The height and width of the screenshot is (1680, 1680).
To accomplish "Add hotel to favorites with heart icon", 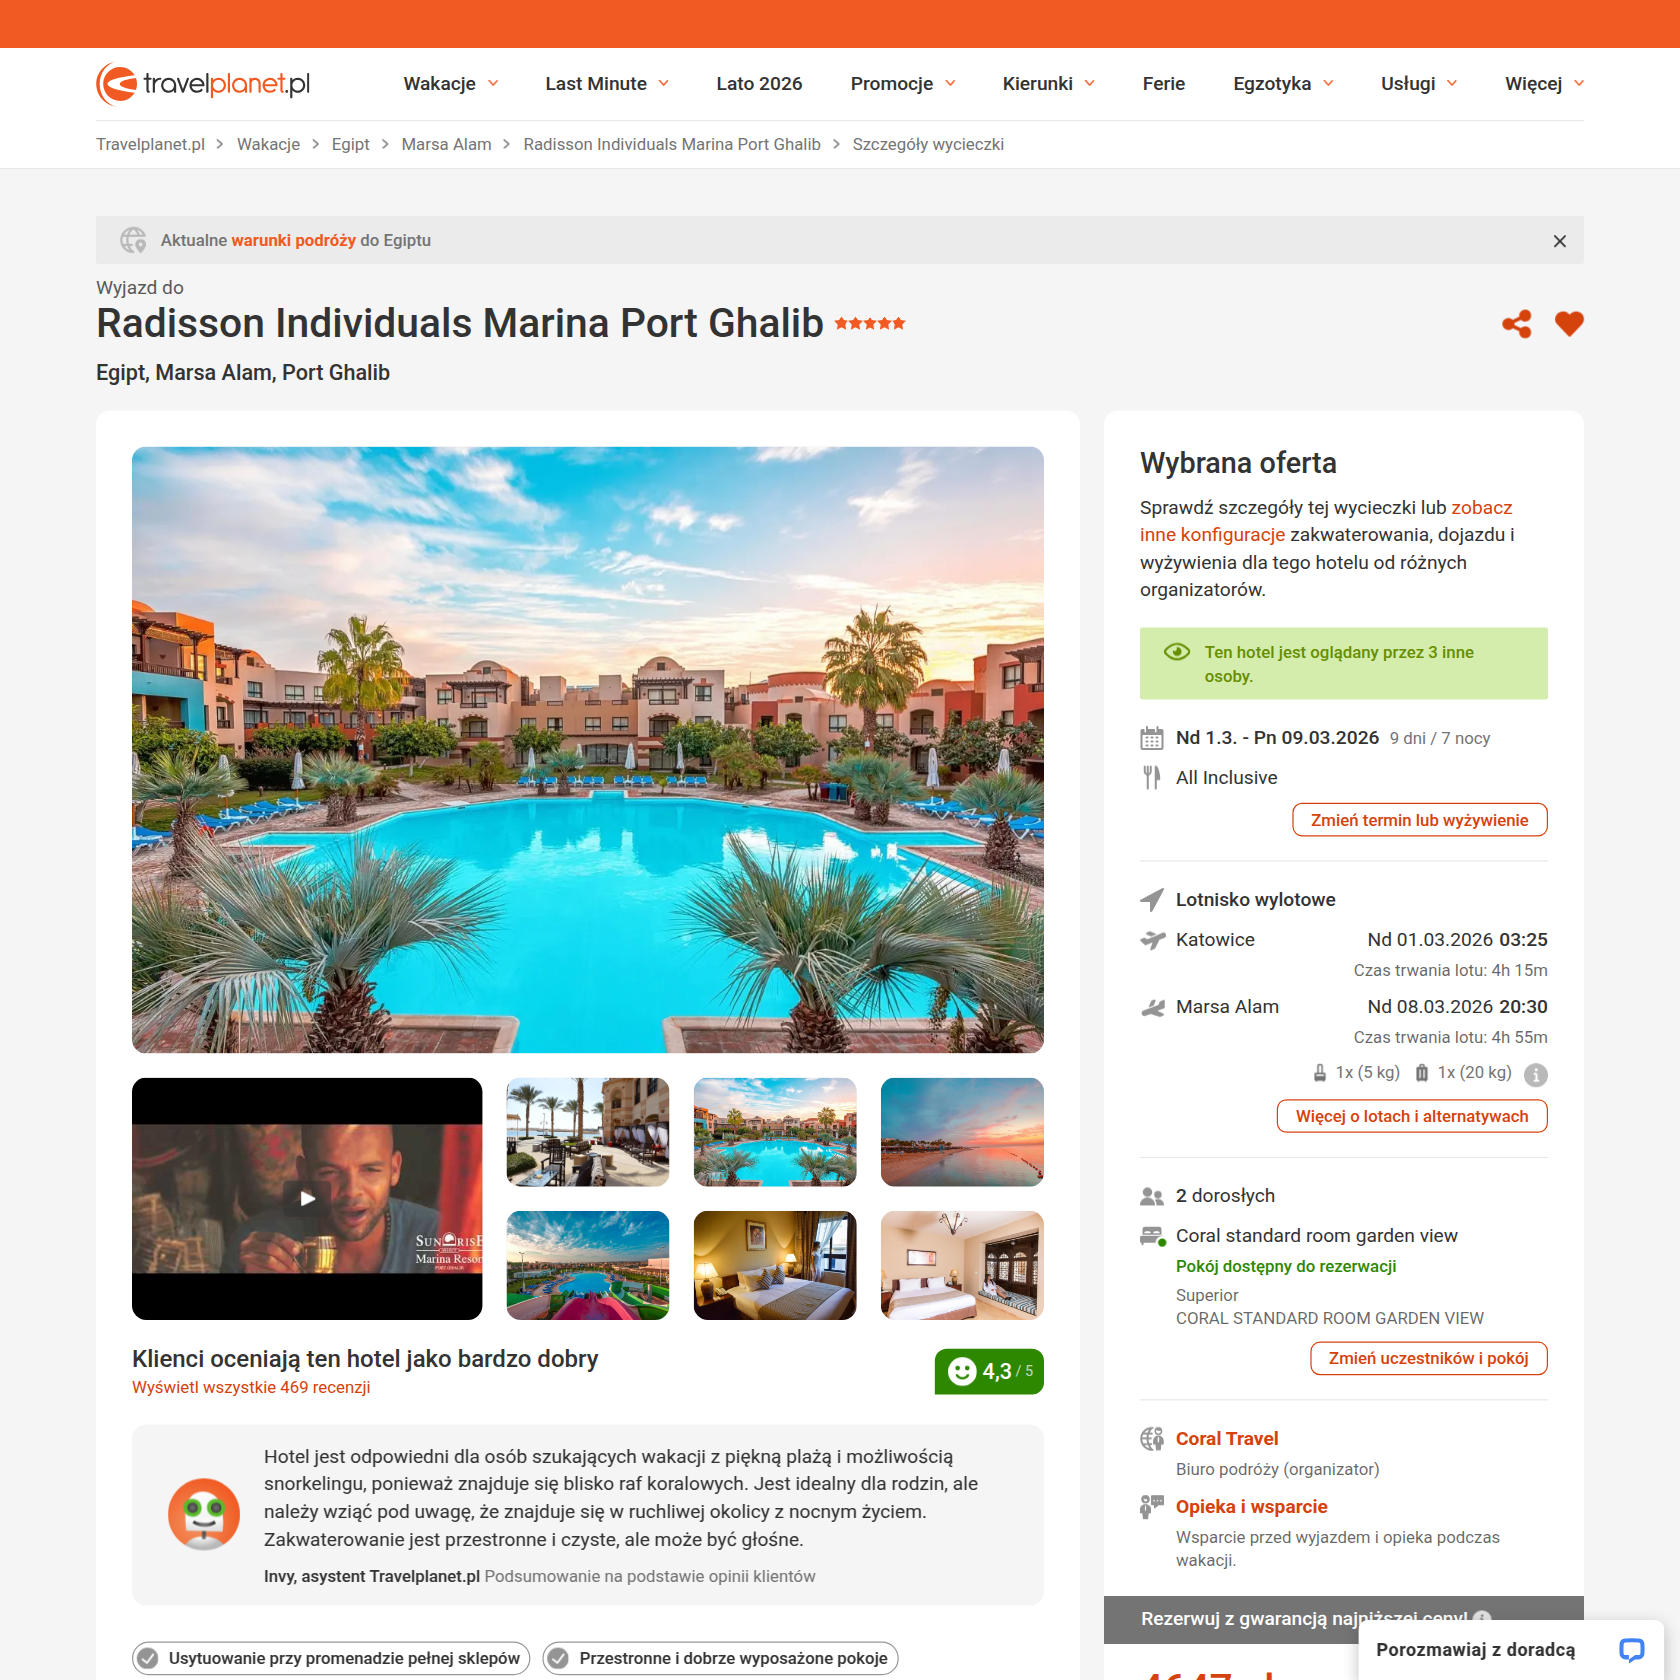I will (x=1569, y=324).
